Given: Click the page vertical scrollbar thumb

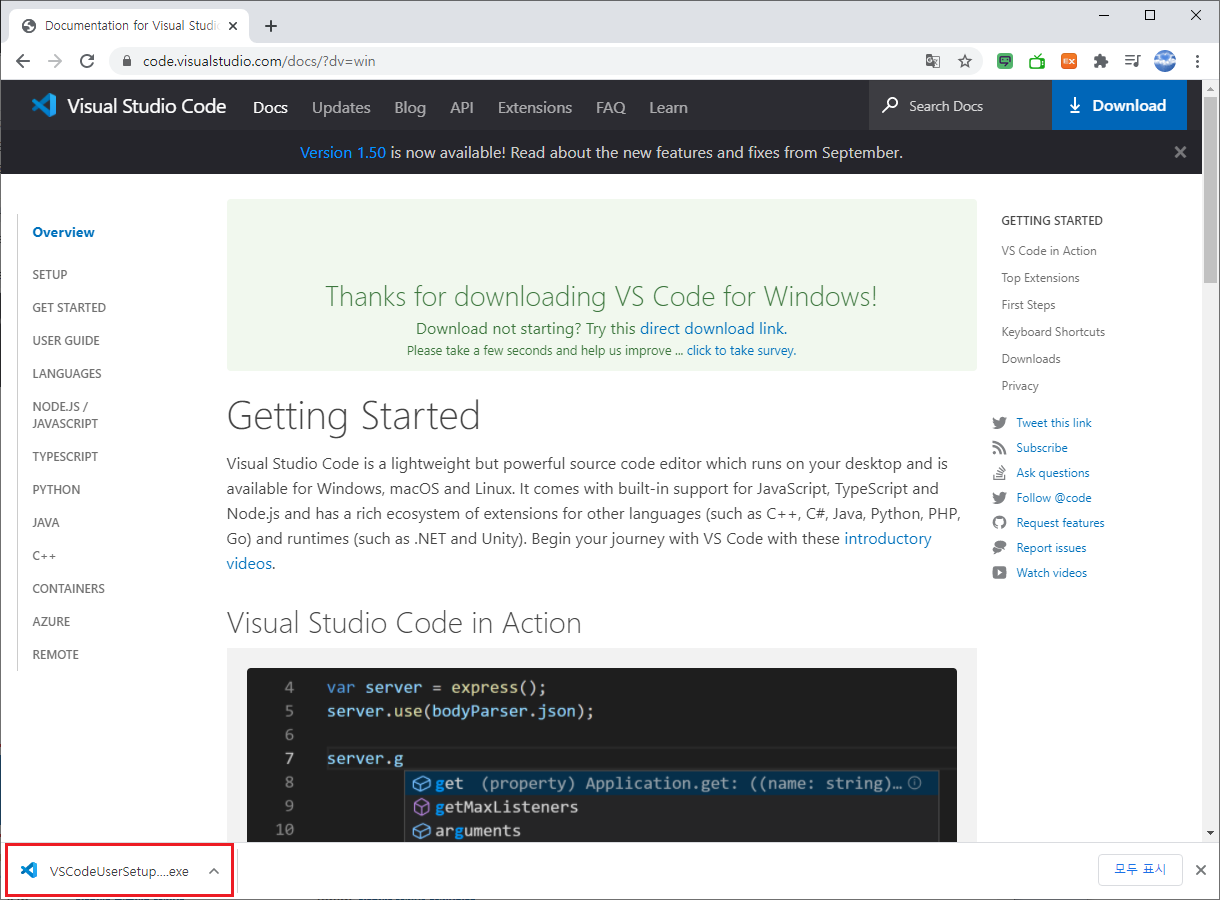Looking at the screenshot, I should coord(1210,190).
